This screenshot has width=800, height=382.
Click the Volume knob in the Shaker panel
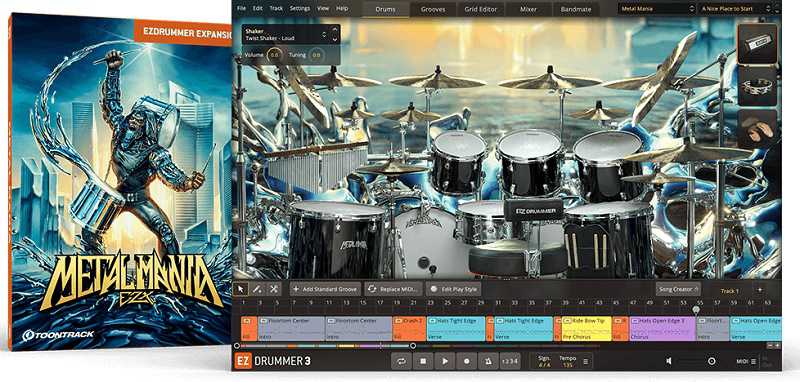(274, 55)
